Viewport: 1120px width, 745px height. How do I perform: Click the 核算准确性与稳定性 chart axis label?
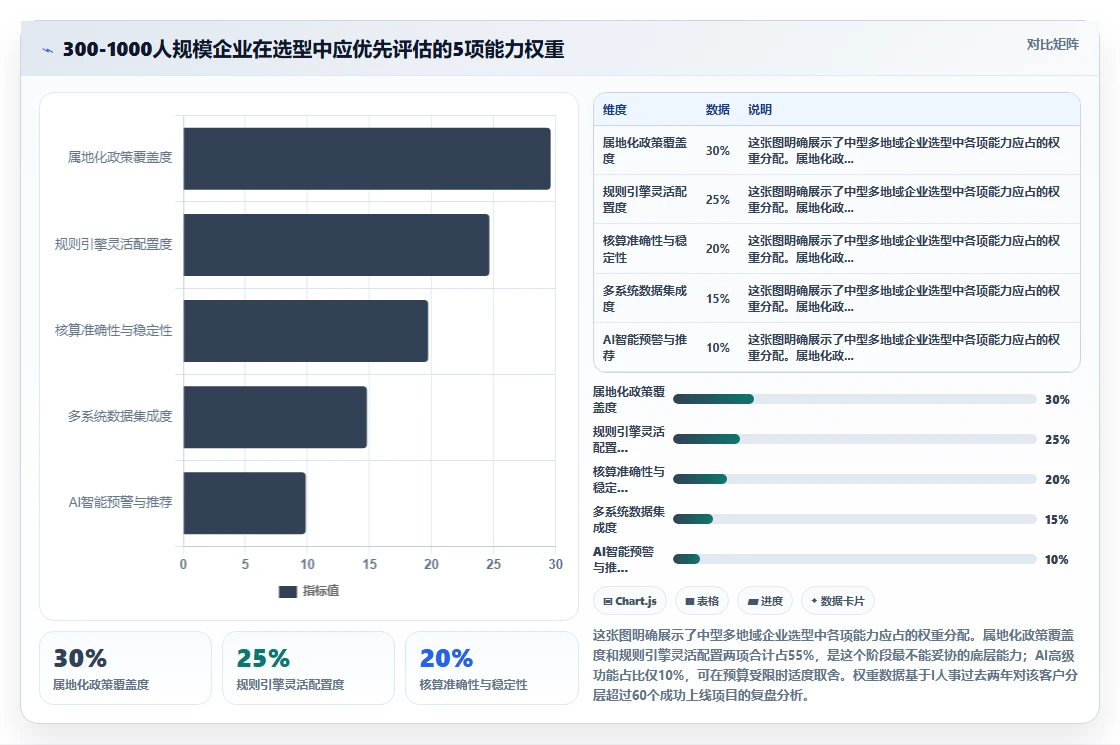(114, 331)
